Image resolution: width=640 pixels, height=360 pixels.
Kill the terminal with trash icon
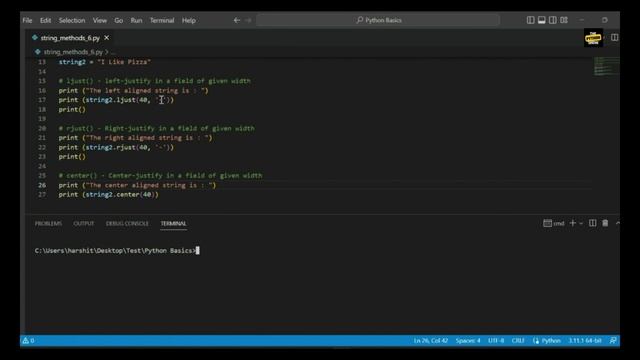605,223
